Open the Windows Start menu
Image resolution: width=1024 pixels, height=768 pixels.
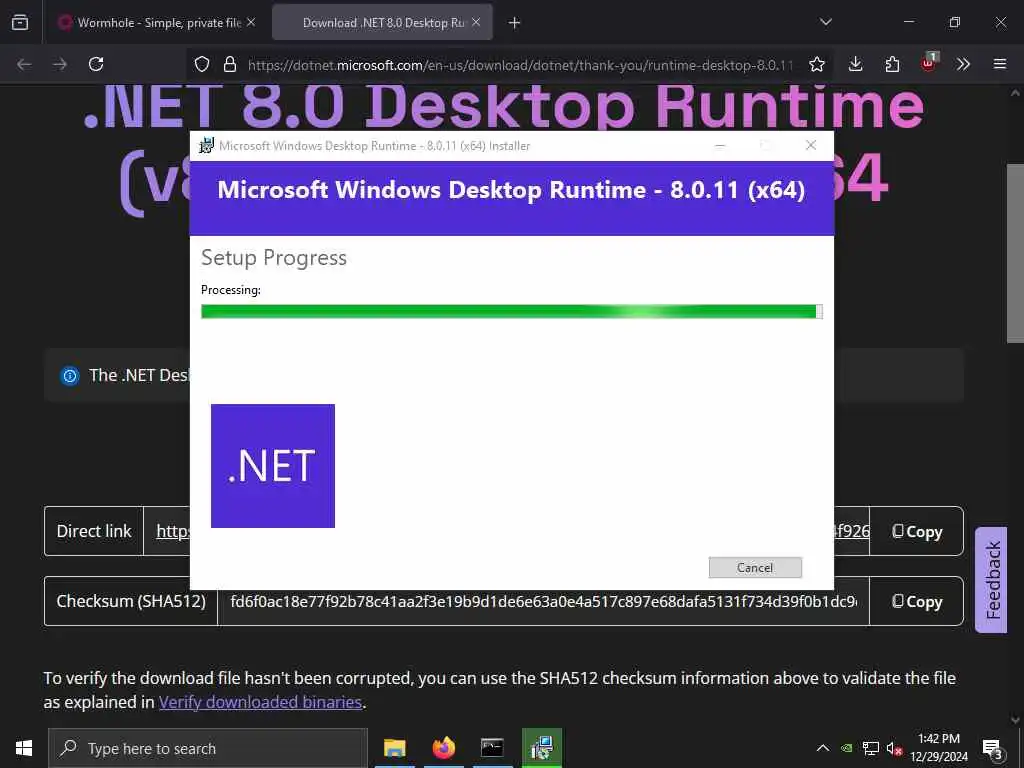point(24,748)
